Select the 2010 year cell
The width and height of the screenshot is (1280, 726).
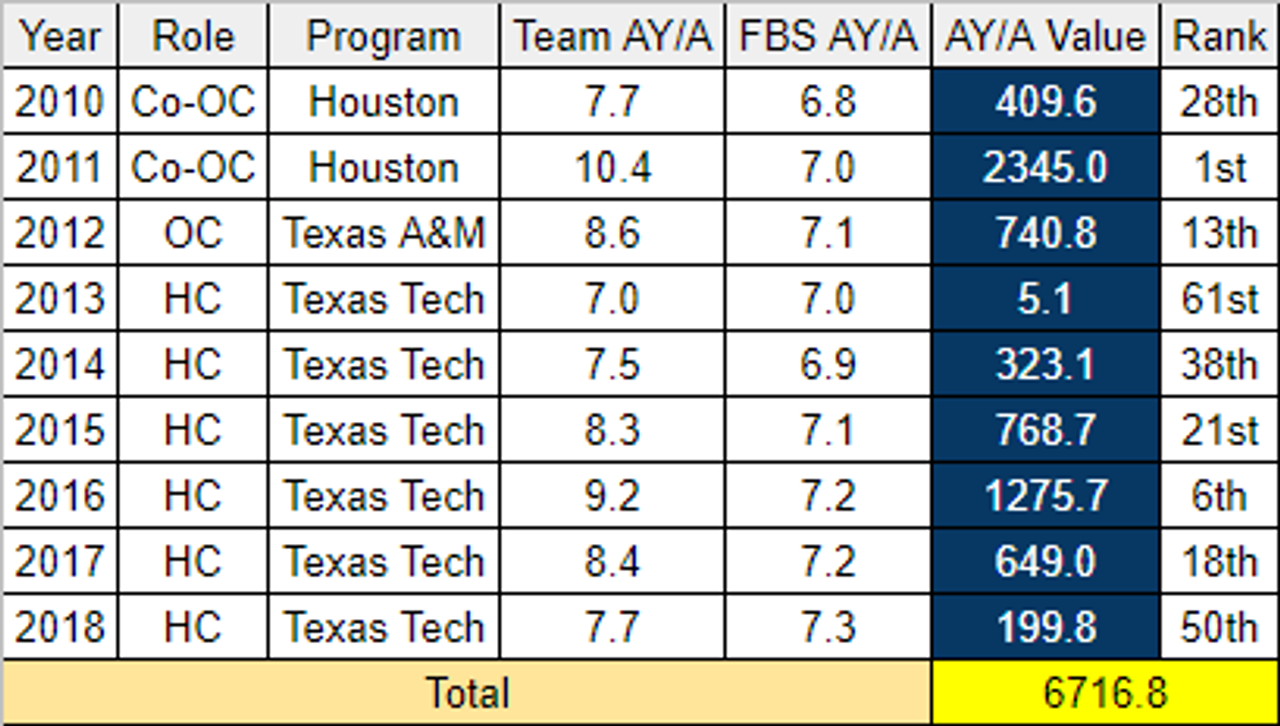pyautogui.click(x=60, y=102)
